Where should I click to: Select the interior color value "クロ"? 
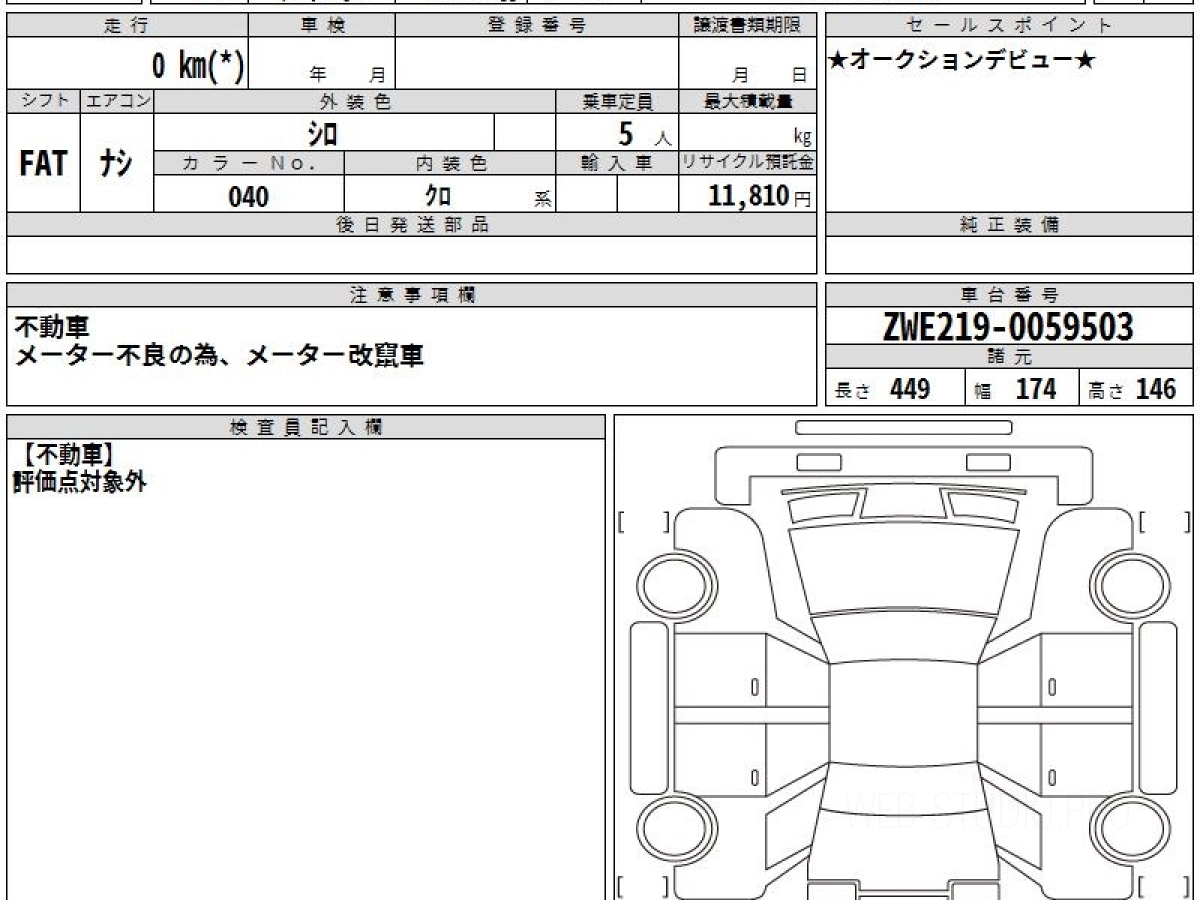[x=437, y=196]
